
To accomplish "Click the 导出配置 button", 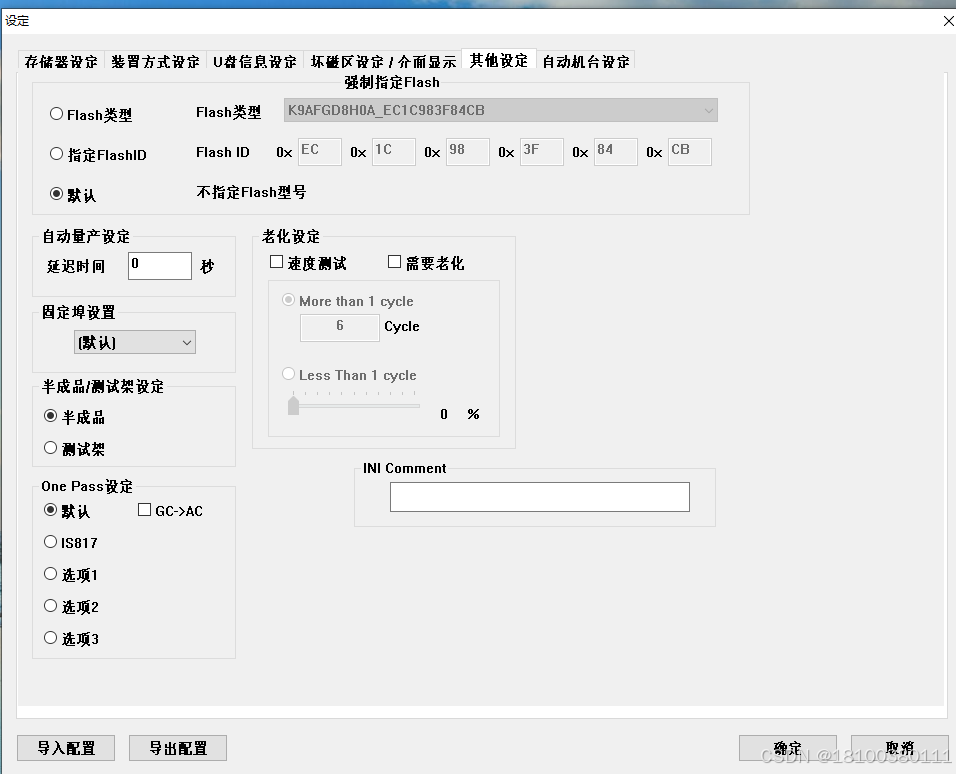I will click(x=177, y=747).
